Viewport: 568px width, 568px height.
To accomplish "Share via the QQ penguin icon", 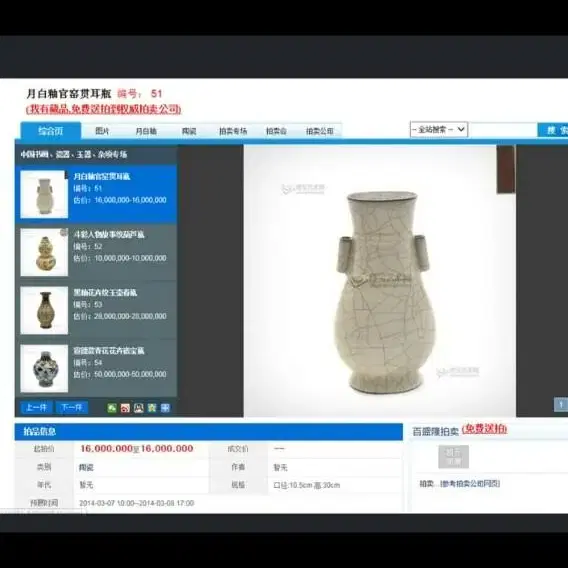I will tap(138, 408).
